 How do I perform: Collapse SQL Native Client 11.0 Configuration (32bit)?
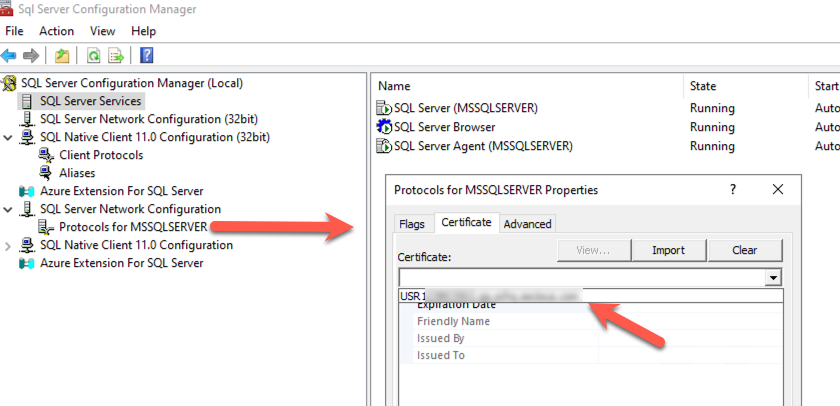[x=9, y=137]
